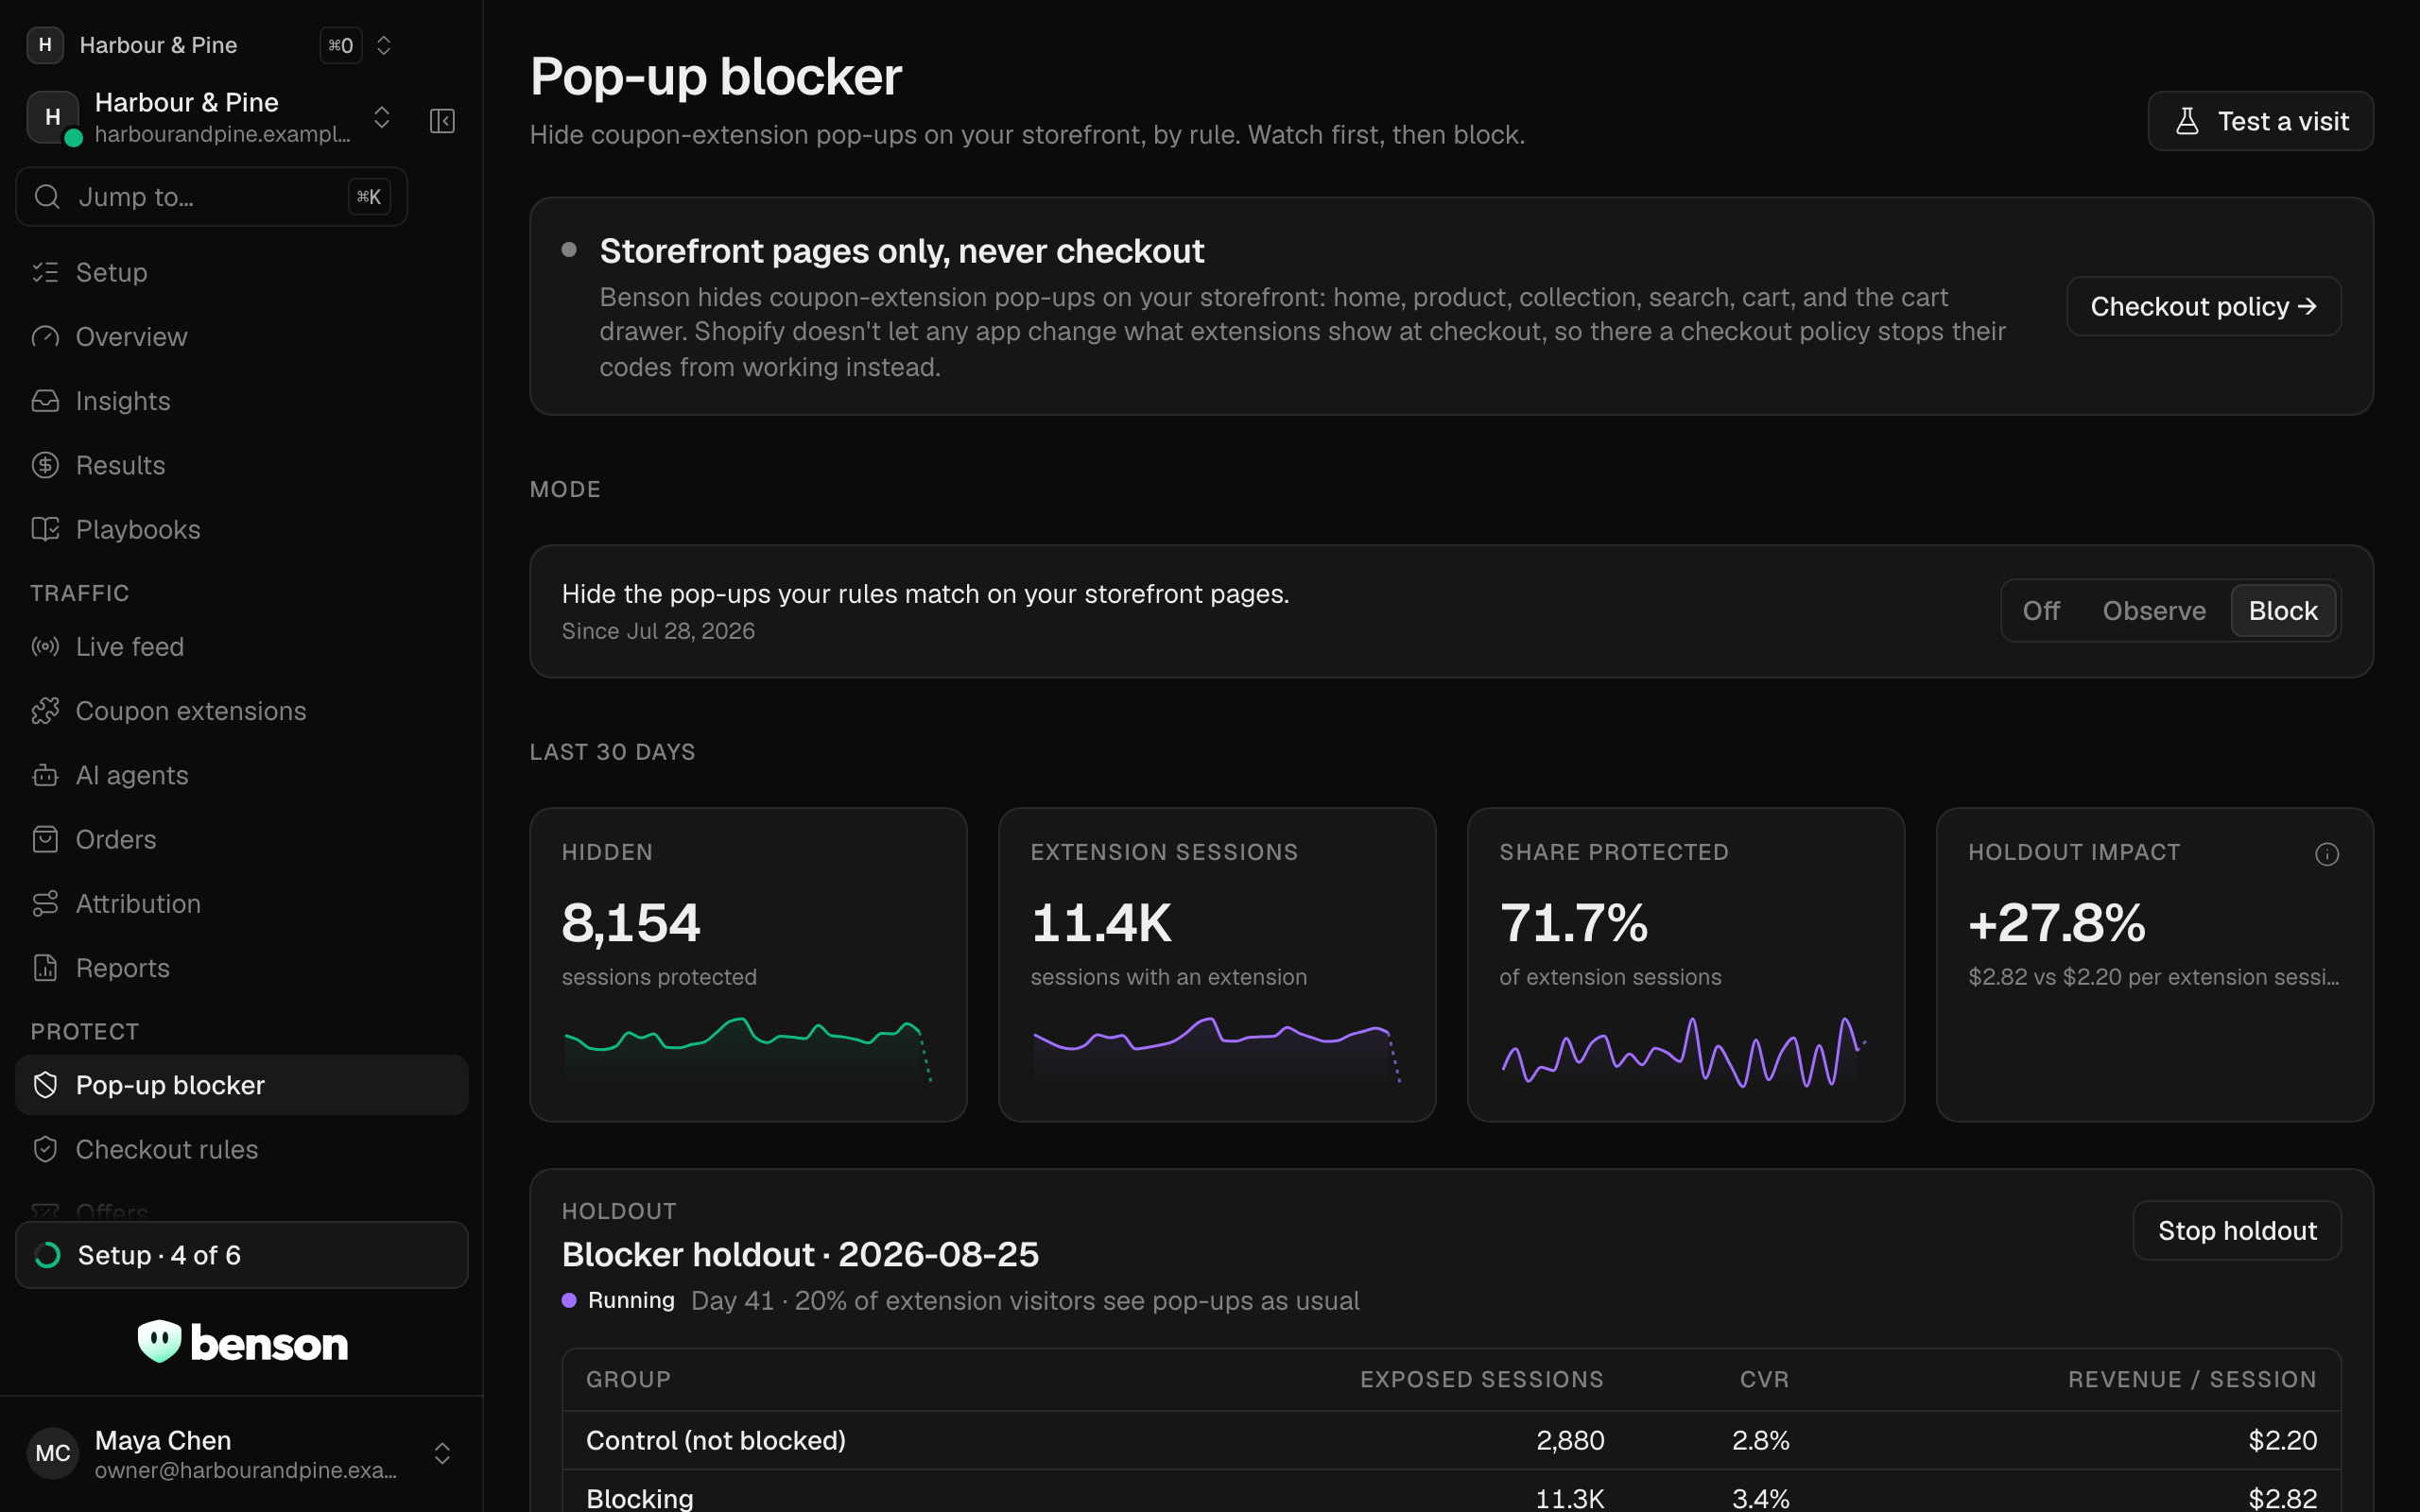The image size is (2420, 1512).
Task: Open Overview gauge icon
Action: [45, 337]
